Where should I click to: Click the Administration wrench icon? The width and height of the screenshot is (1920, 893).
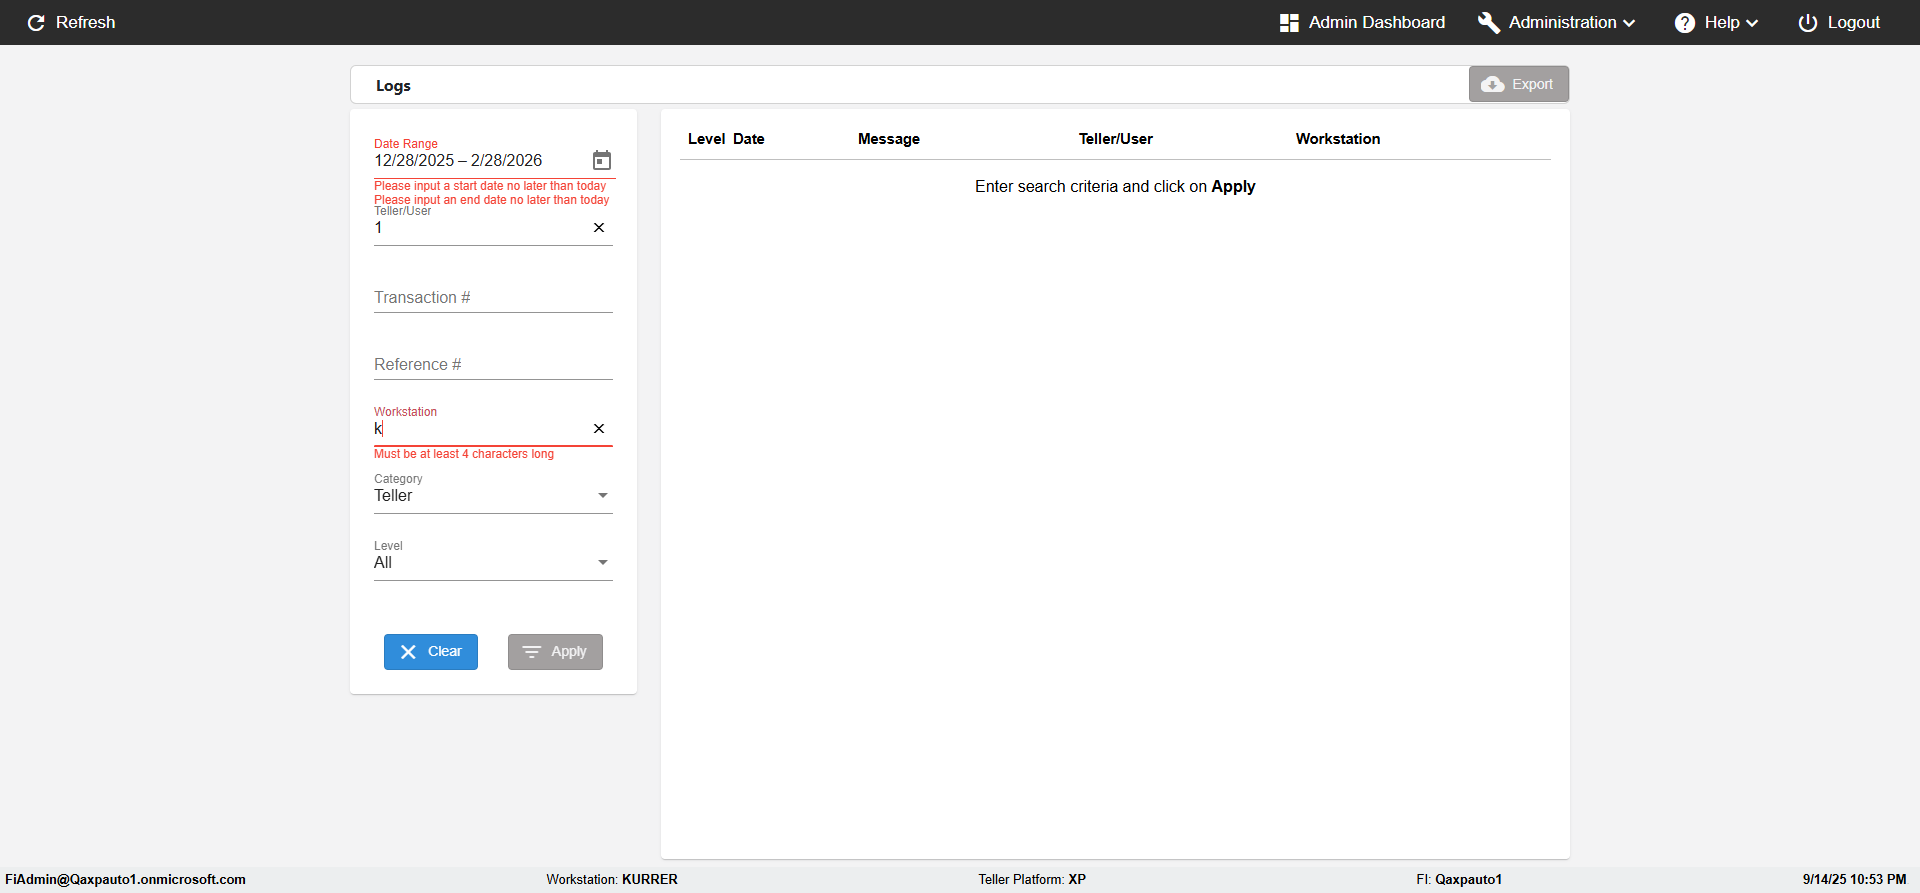coord(1489,22)
